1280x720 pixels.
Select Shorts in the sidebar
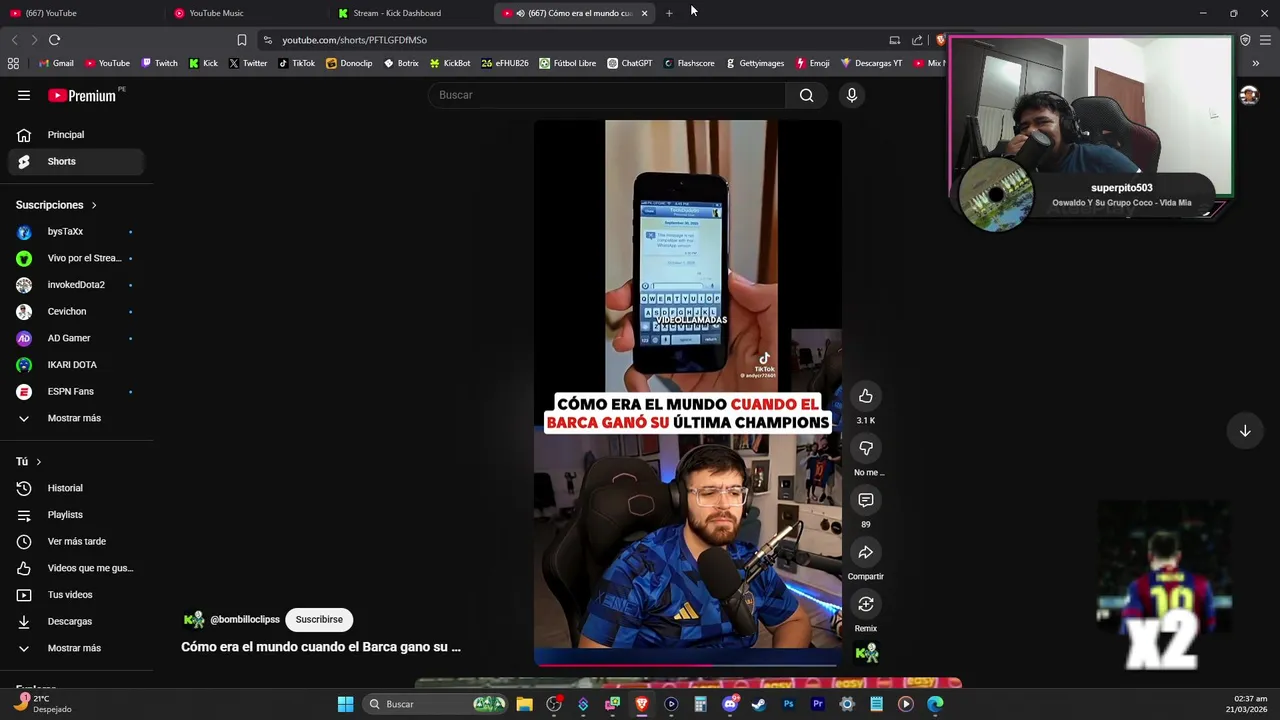click(76, 161)
